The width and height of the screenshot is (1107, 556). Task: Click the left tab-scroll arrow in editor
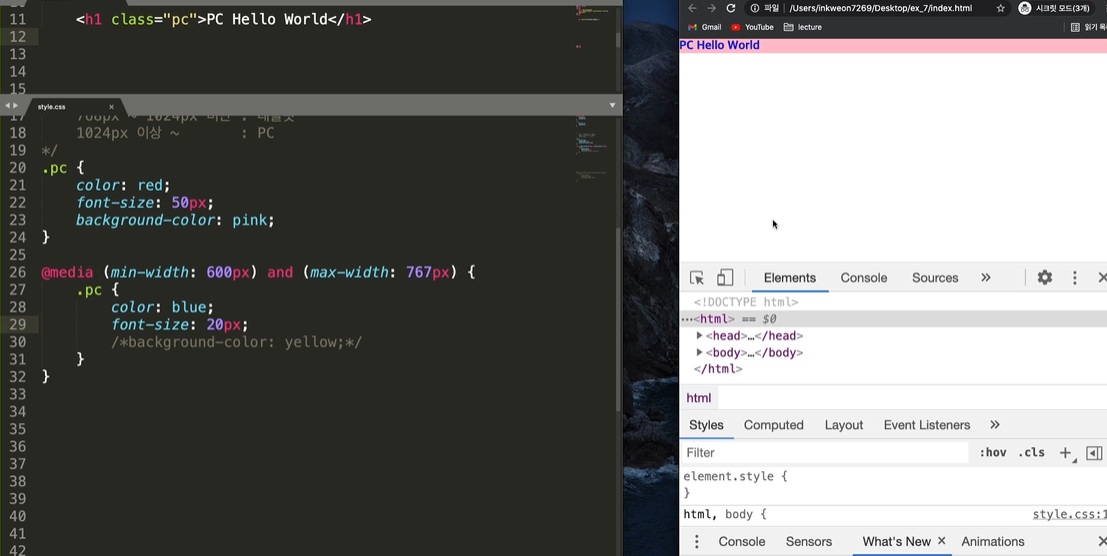(6, 106)
